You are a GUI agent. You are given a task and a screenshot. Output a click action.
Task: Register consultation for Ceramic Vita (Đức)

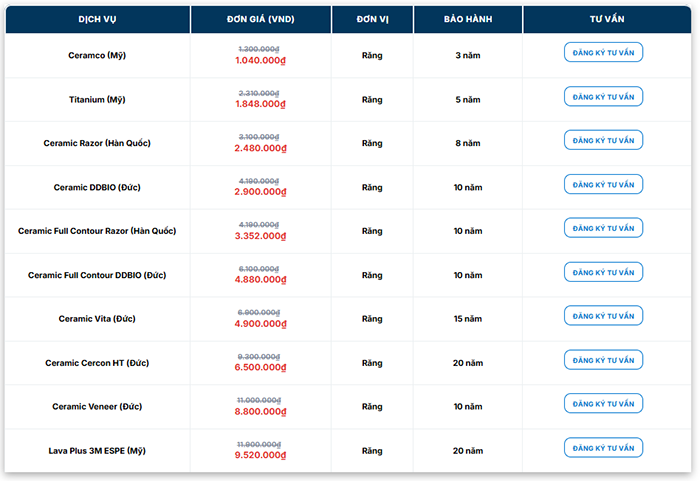(x=603, y=315)
